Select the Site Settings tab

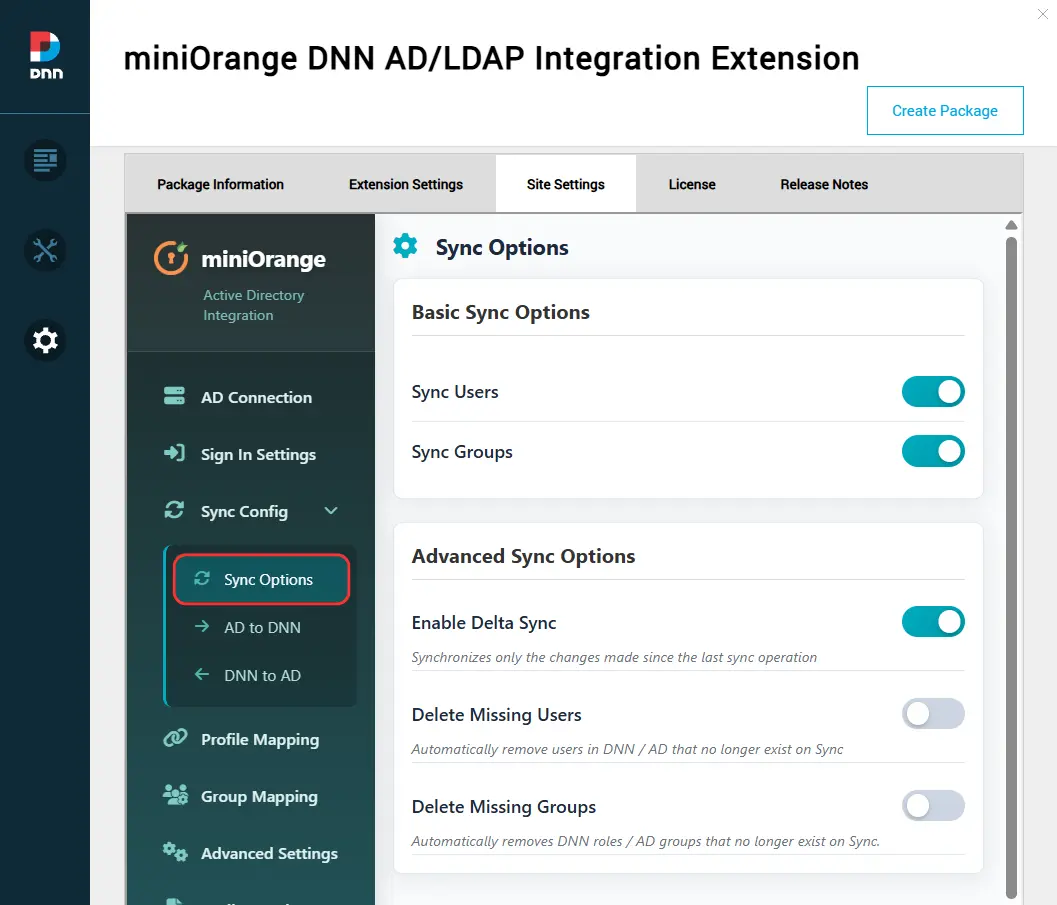[566, 184]
